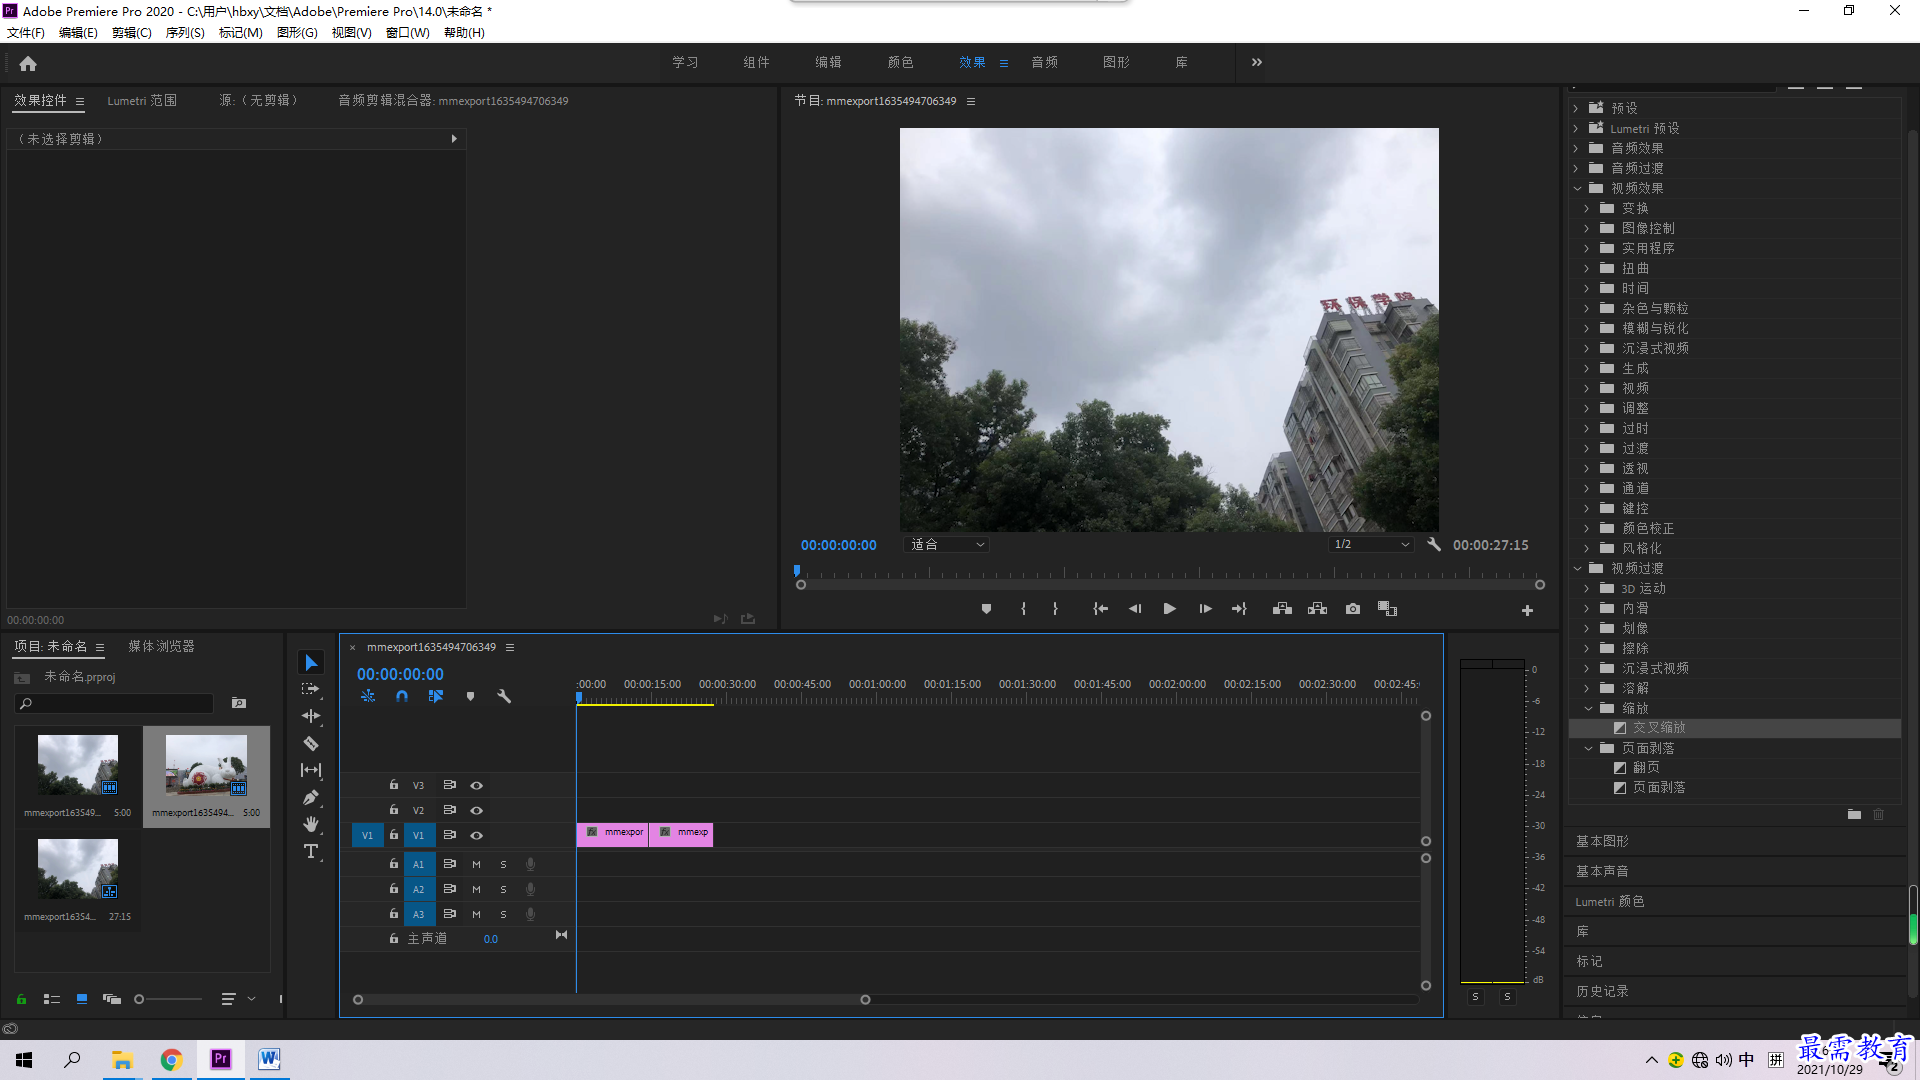Toggle lock on track V3
The image size is (1920, 1080).
pos(394,785)
